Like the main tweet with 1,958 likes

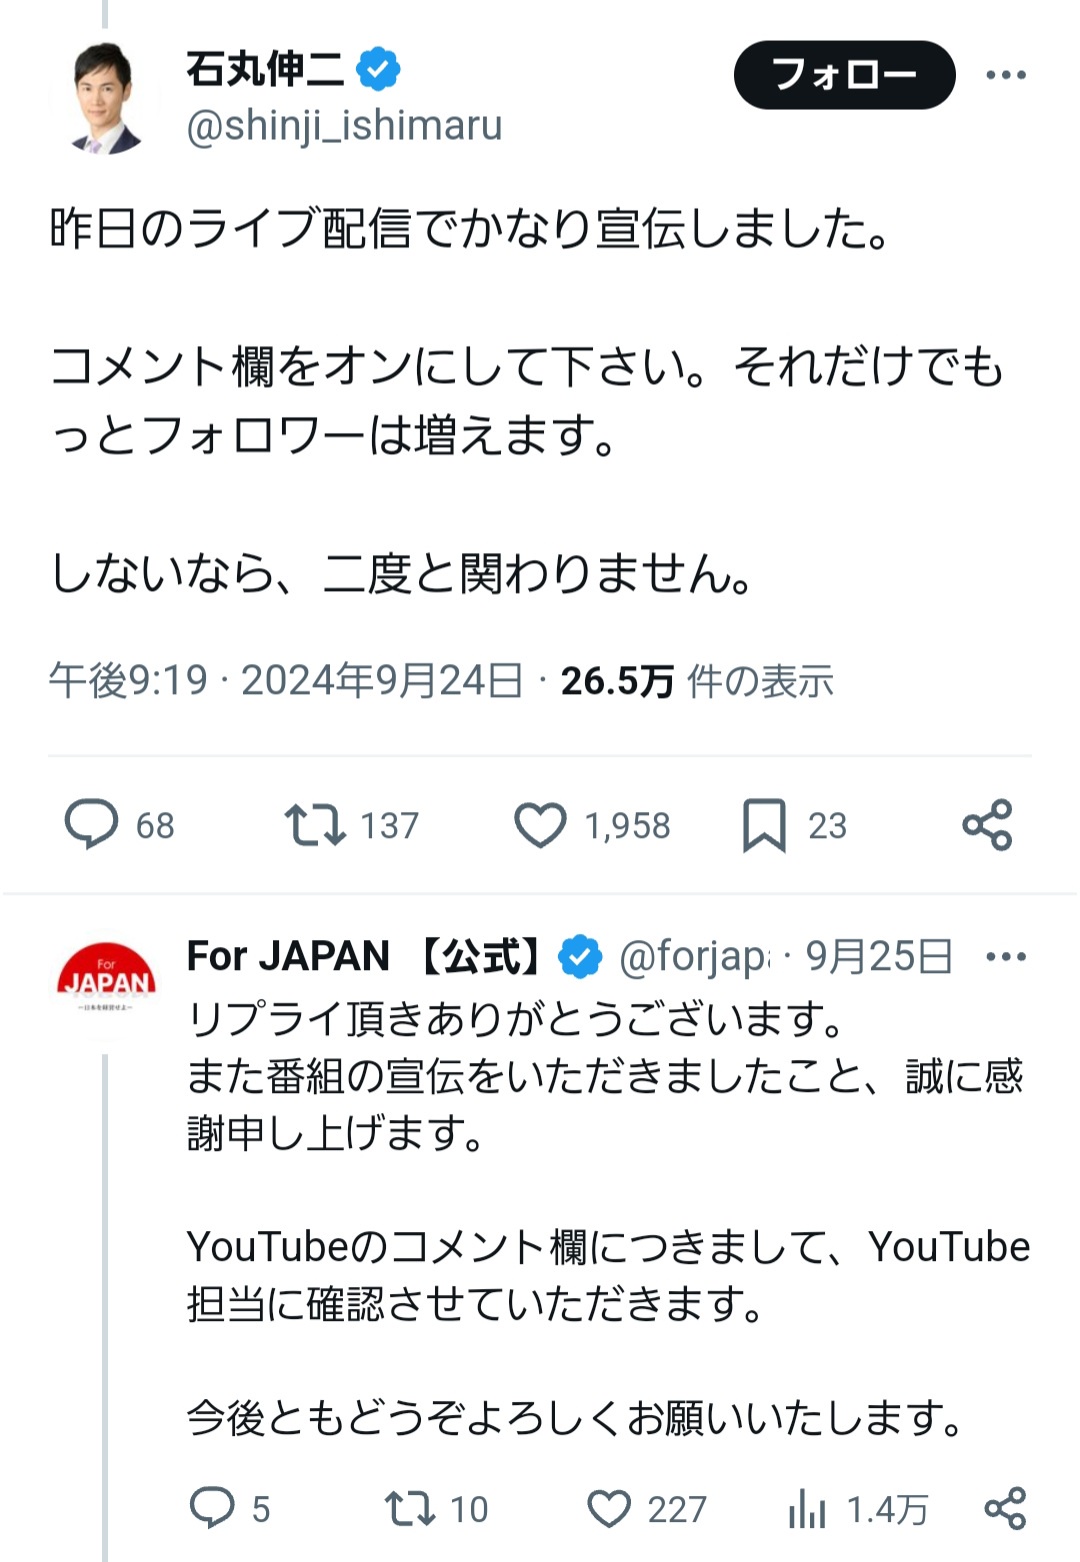point(540,825)
